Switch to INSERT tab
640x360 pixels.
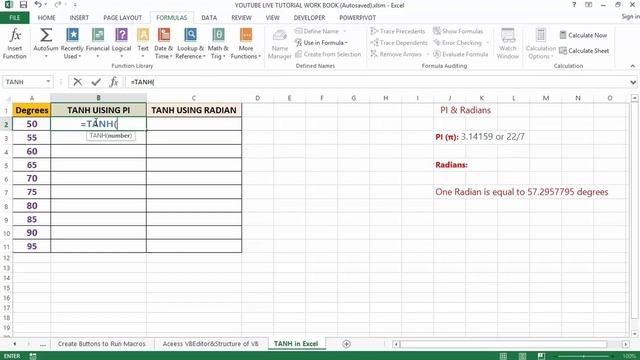pyautogui.click(x=79, y=18)
